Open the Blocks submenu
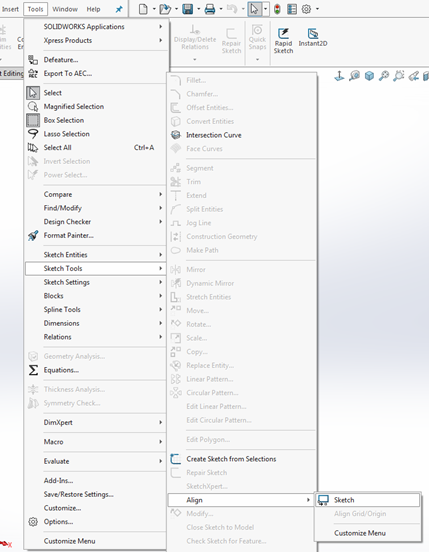The image size is (429, 552). pos(95,296)
